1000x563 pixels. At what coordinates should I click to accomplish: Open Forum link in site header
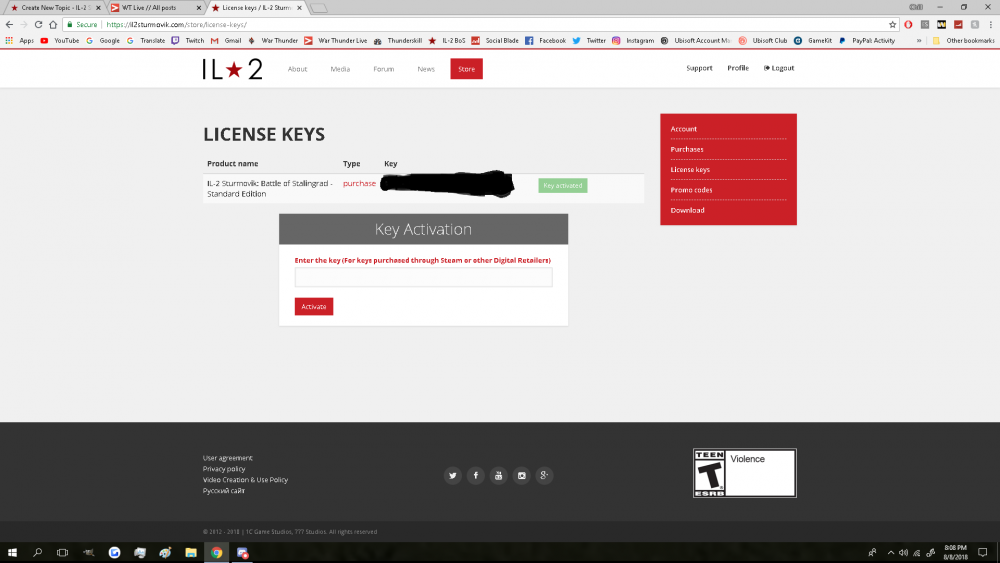tap(384, 69)
